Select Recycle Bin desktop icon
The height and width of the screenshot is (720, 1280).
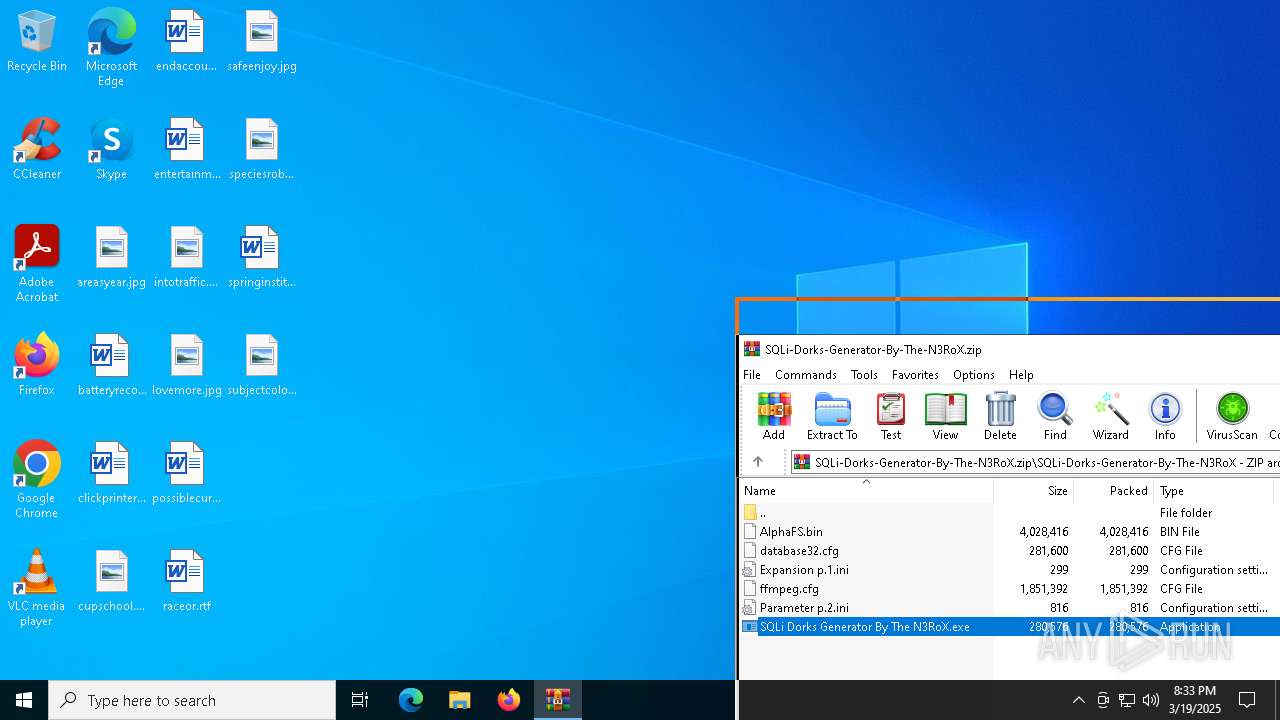[37, 42]
